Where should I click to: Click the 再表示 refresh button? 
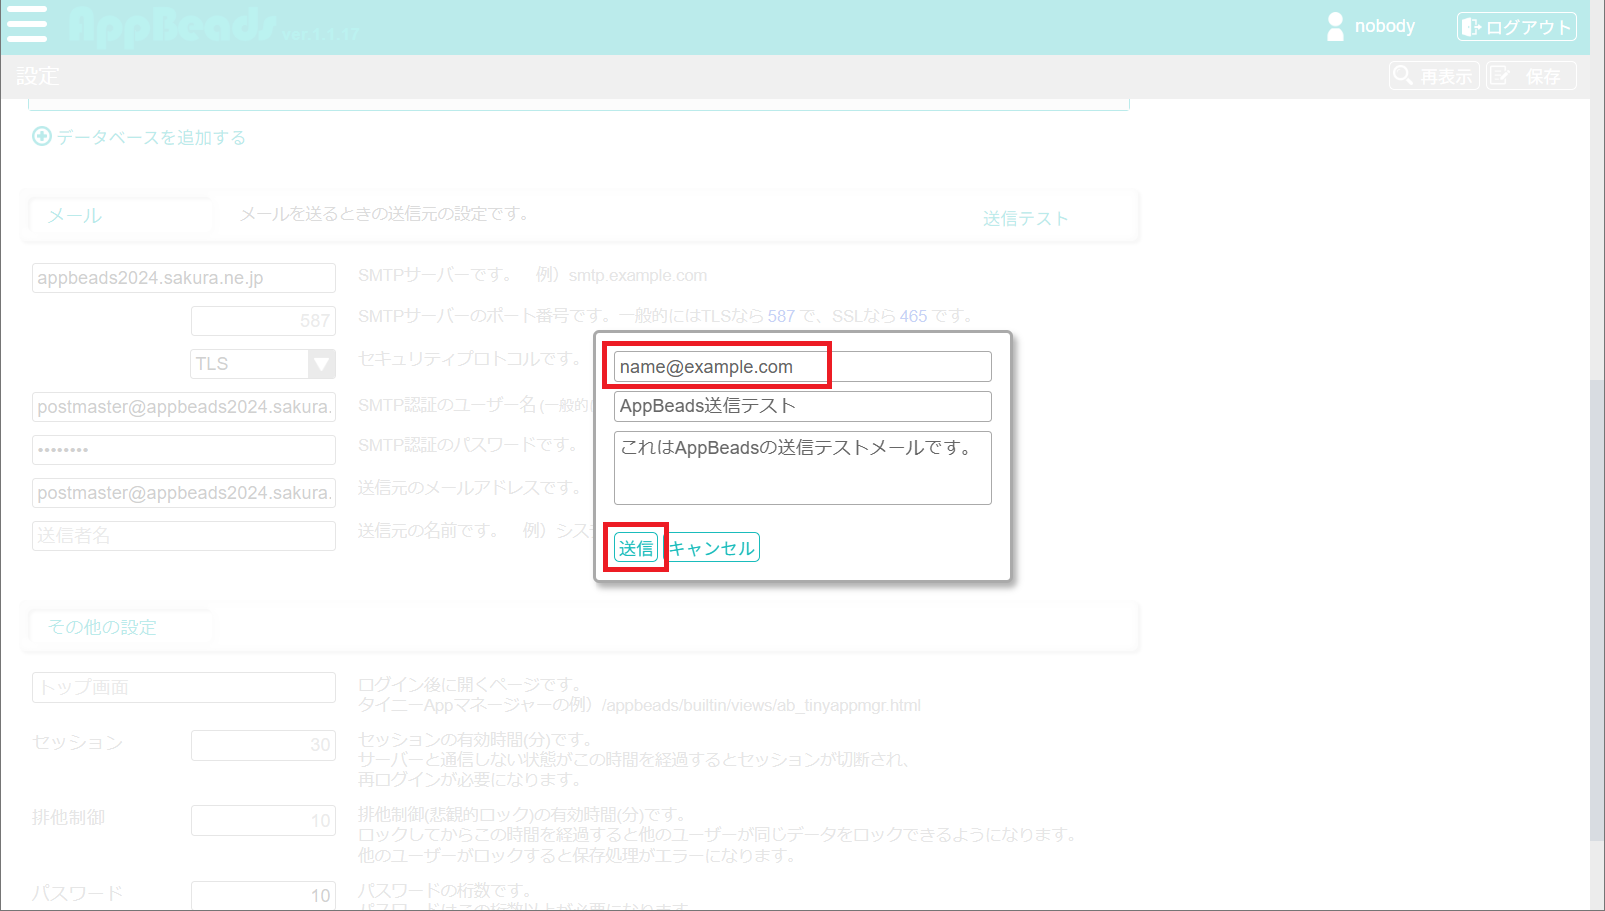click(x=1434, y=76)
